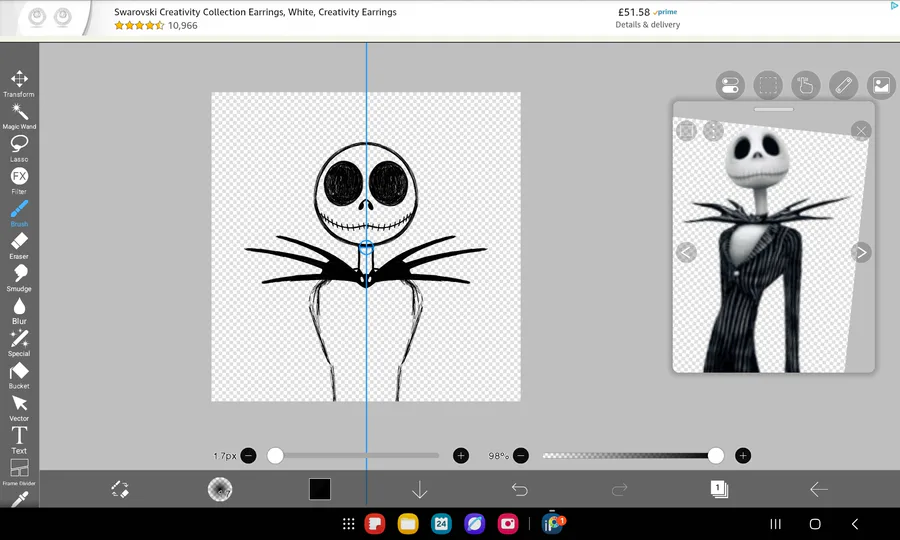Screen dimensions: 900x540
Task: Open the Android app drawer grid
Action: click(348, 523)
